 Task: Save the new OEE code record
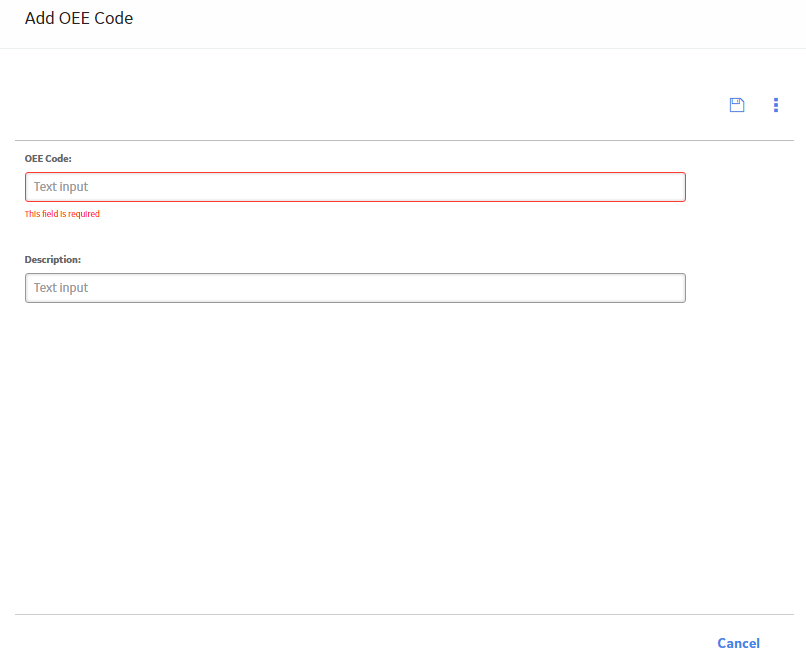[737, 105]
